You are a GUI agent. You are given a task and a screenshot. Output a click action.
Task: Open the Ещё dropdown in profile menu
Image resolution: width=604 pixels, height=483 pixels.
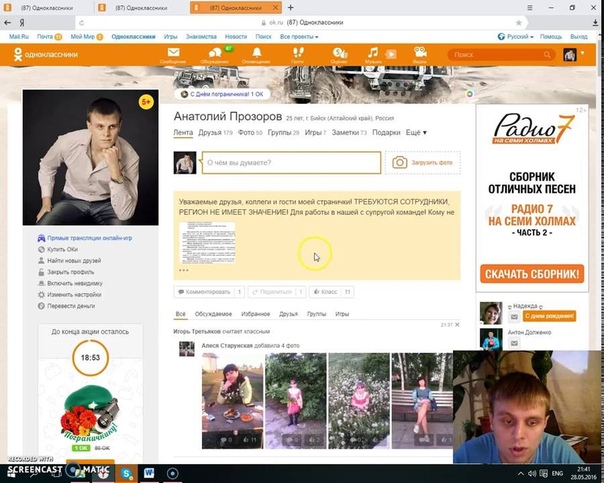coord(416,132)
